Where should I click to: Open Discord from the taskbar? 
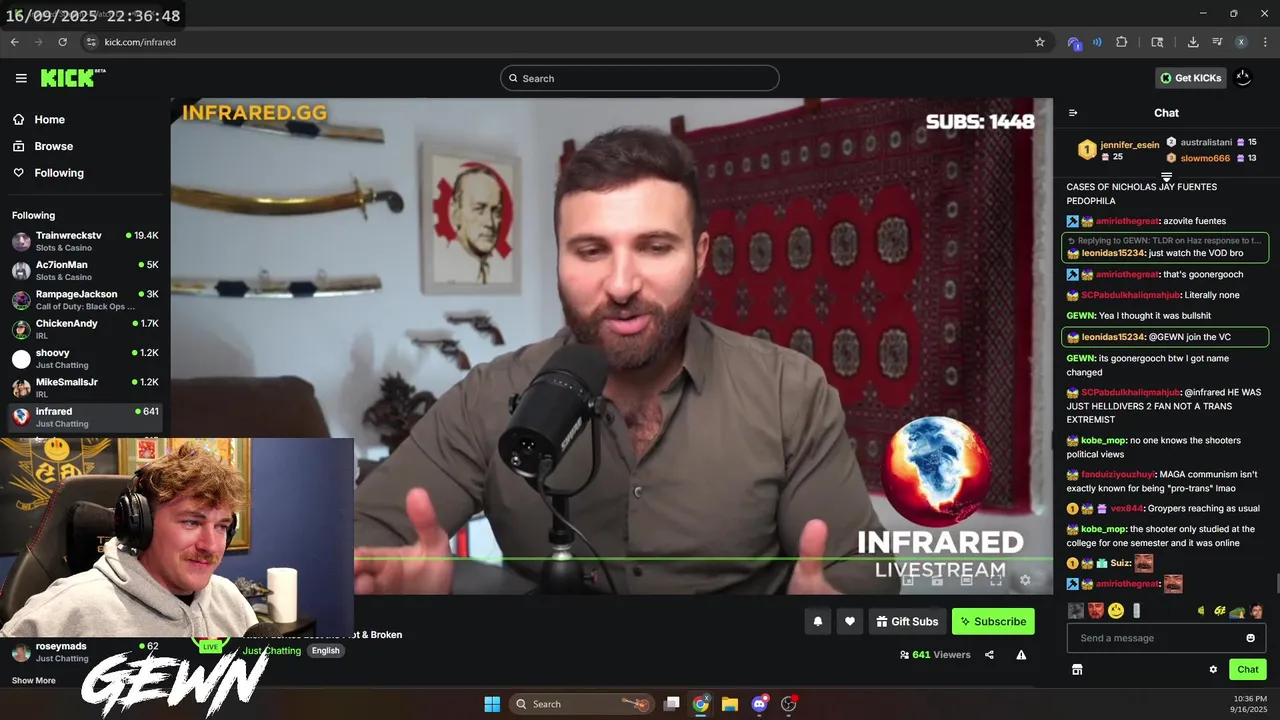point(759,704)
